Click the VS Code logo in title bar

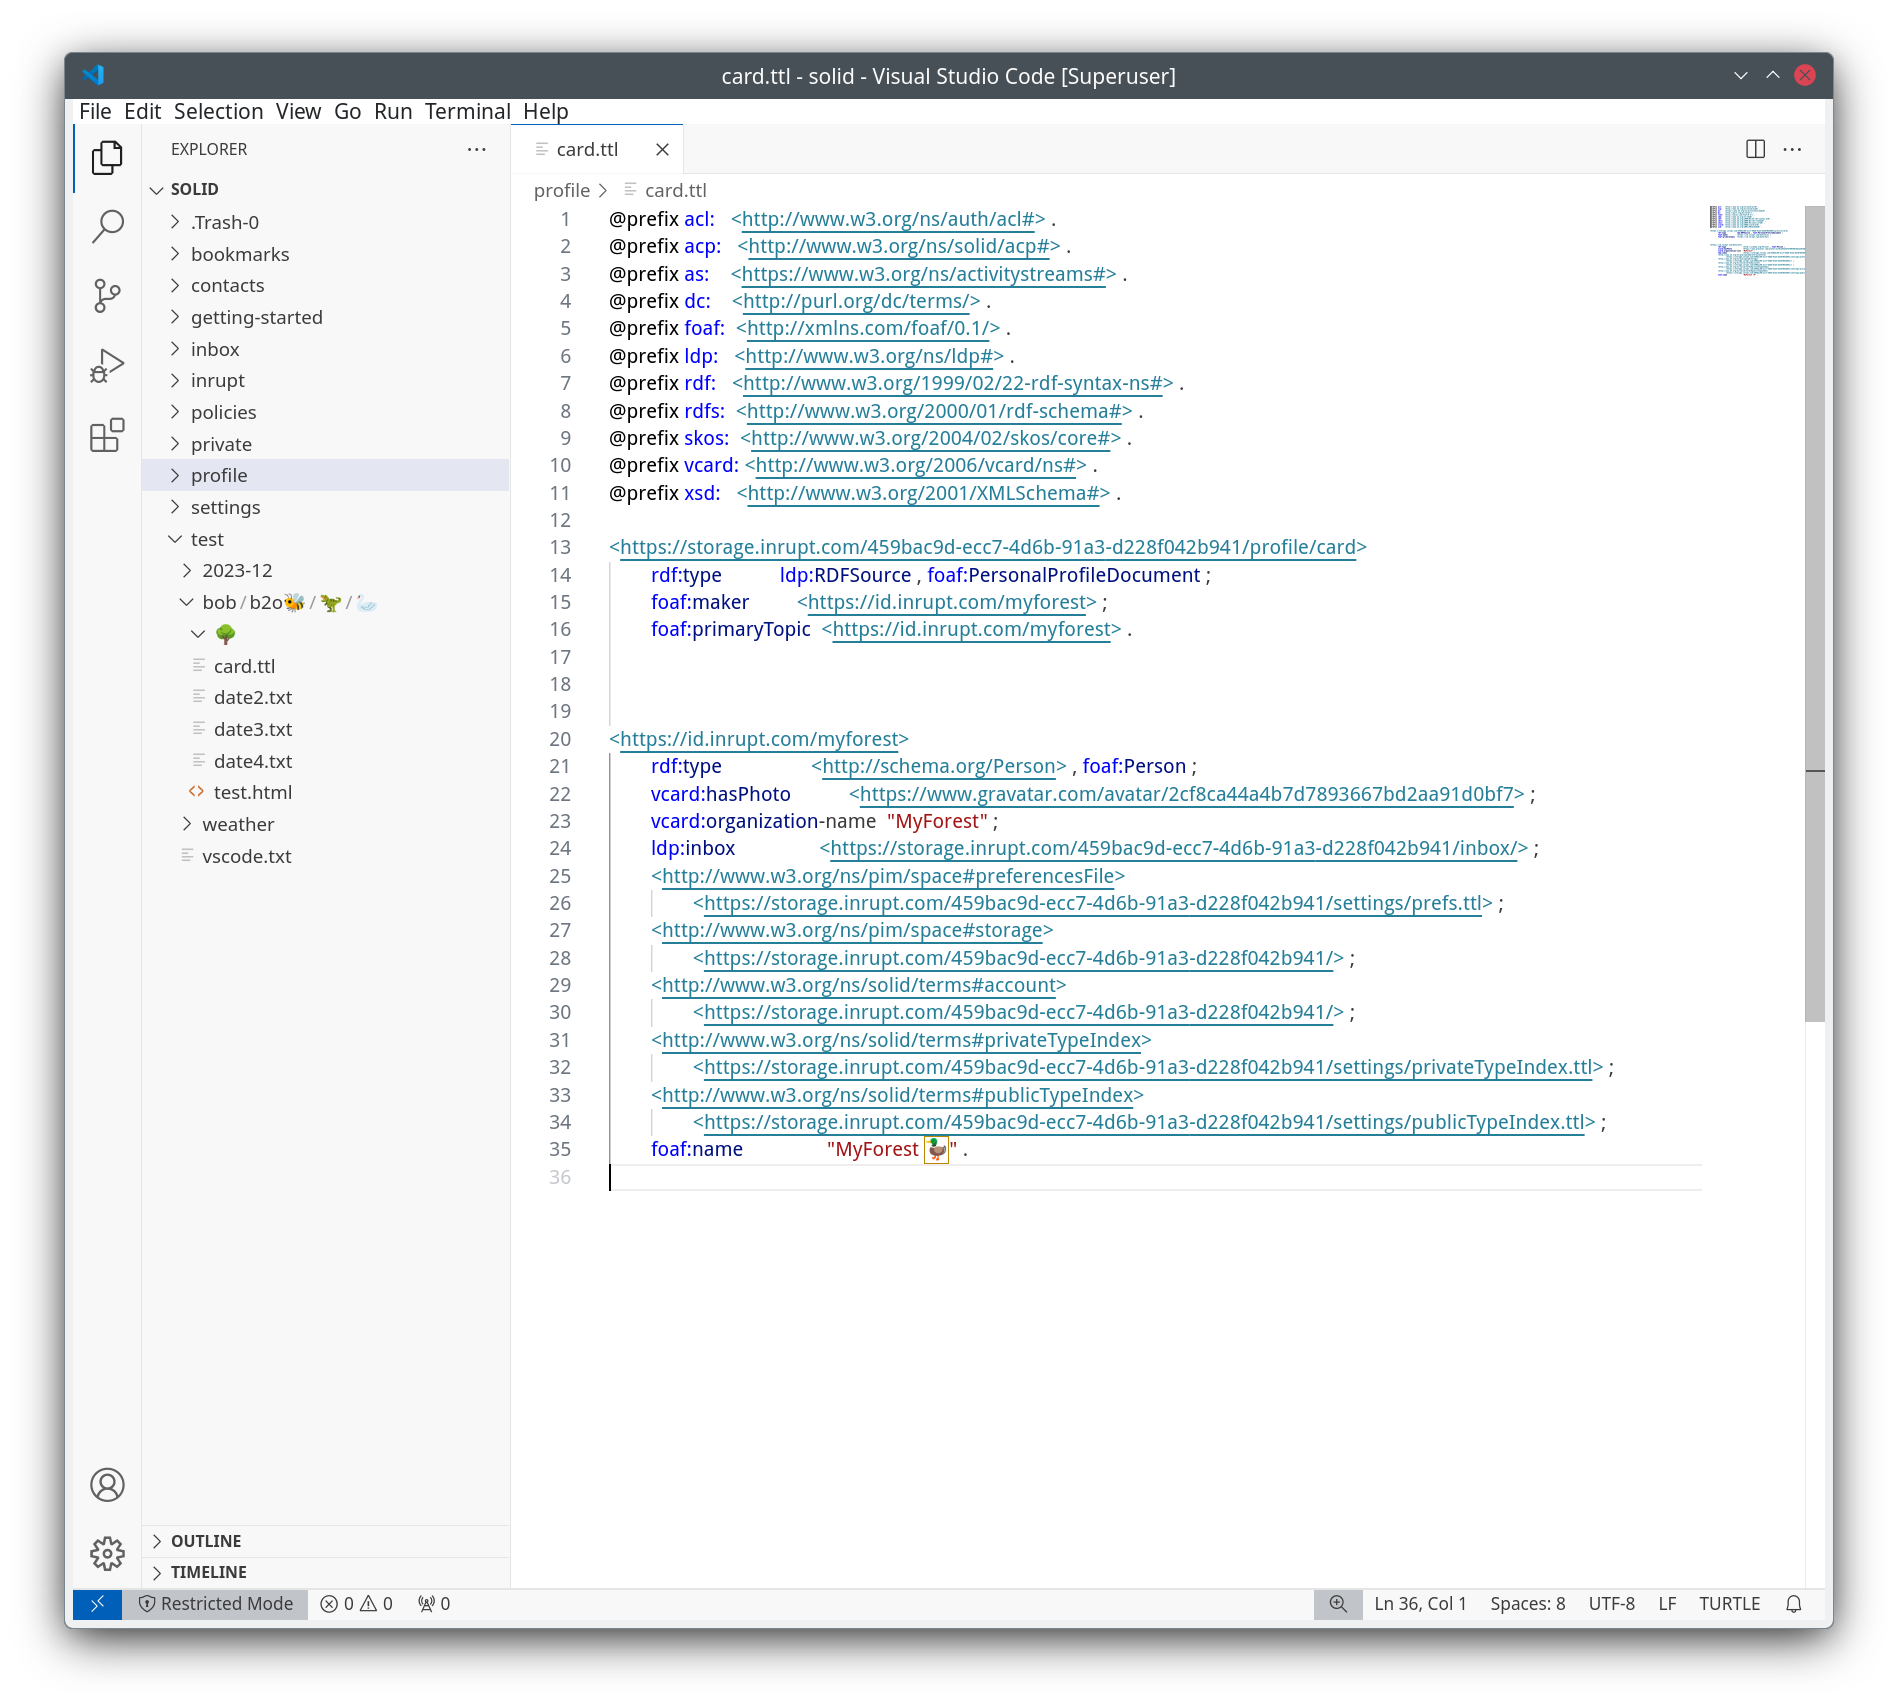[x=93, y=75]
